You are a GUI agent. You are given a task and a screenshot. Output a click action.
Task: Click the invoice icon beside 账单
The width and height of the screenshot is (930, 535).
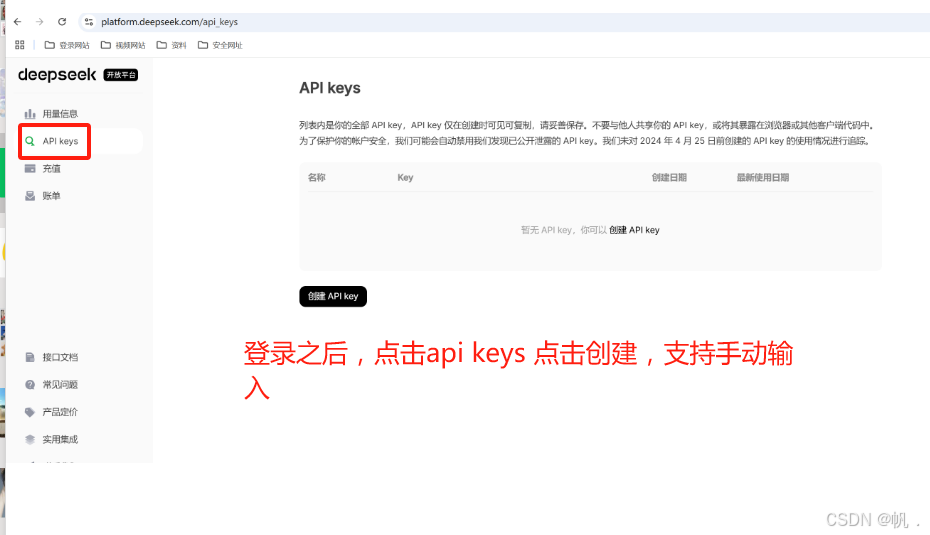30,196
